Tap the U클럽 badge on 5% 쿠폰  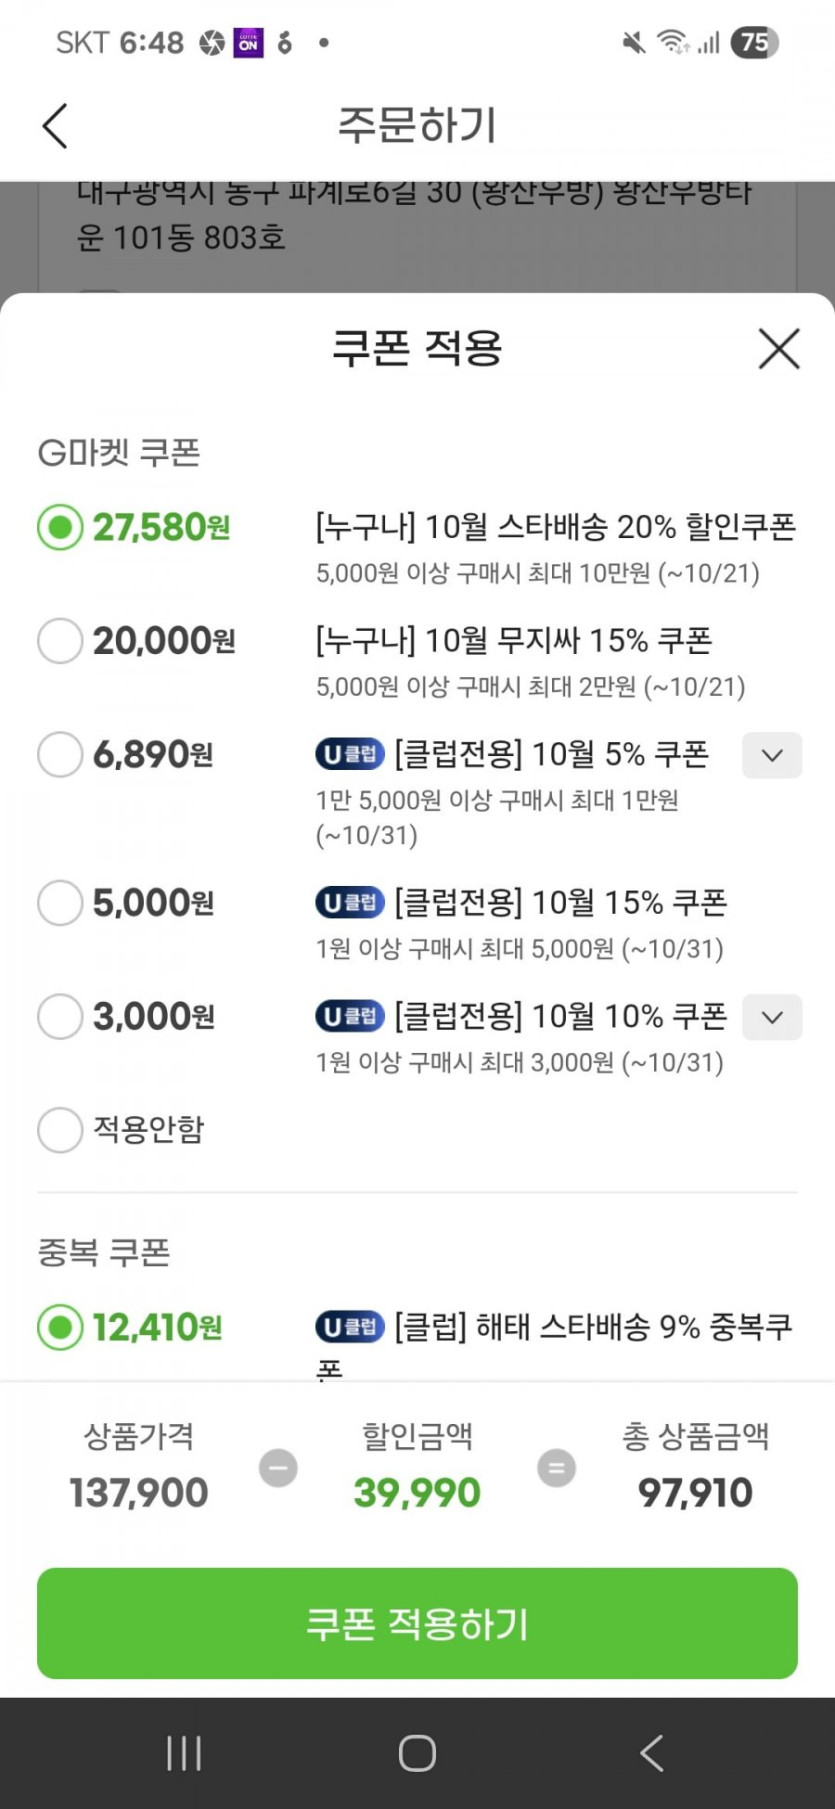pyautogui.click(x=350, y=754)
